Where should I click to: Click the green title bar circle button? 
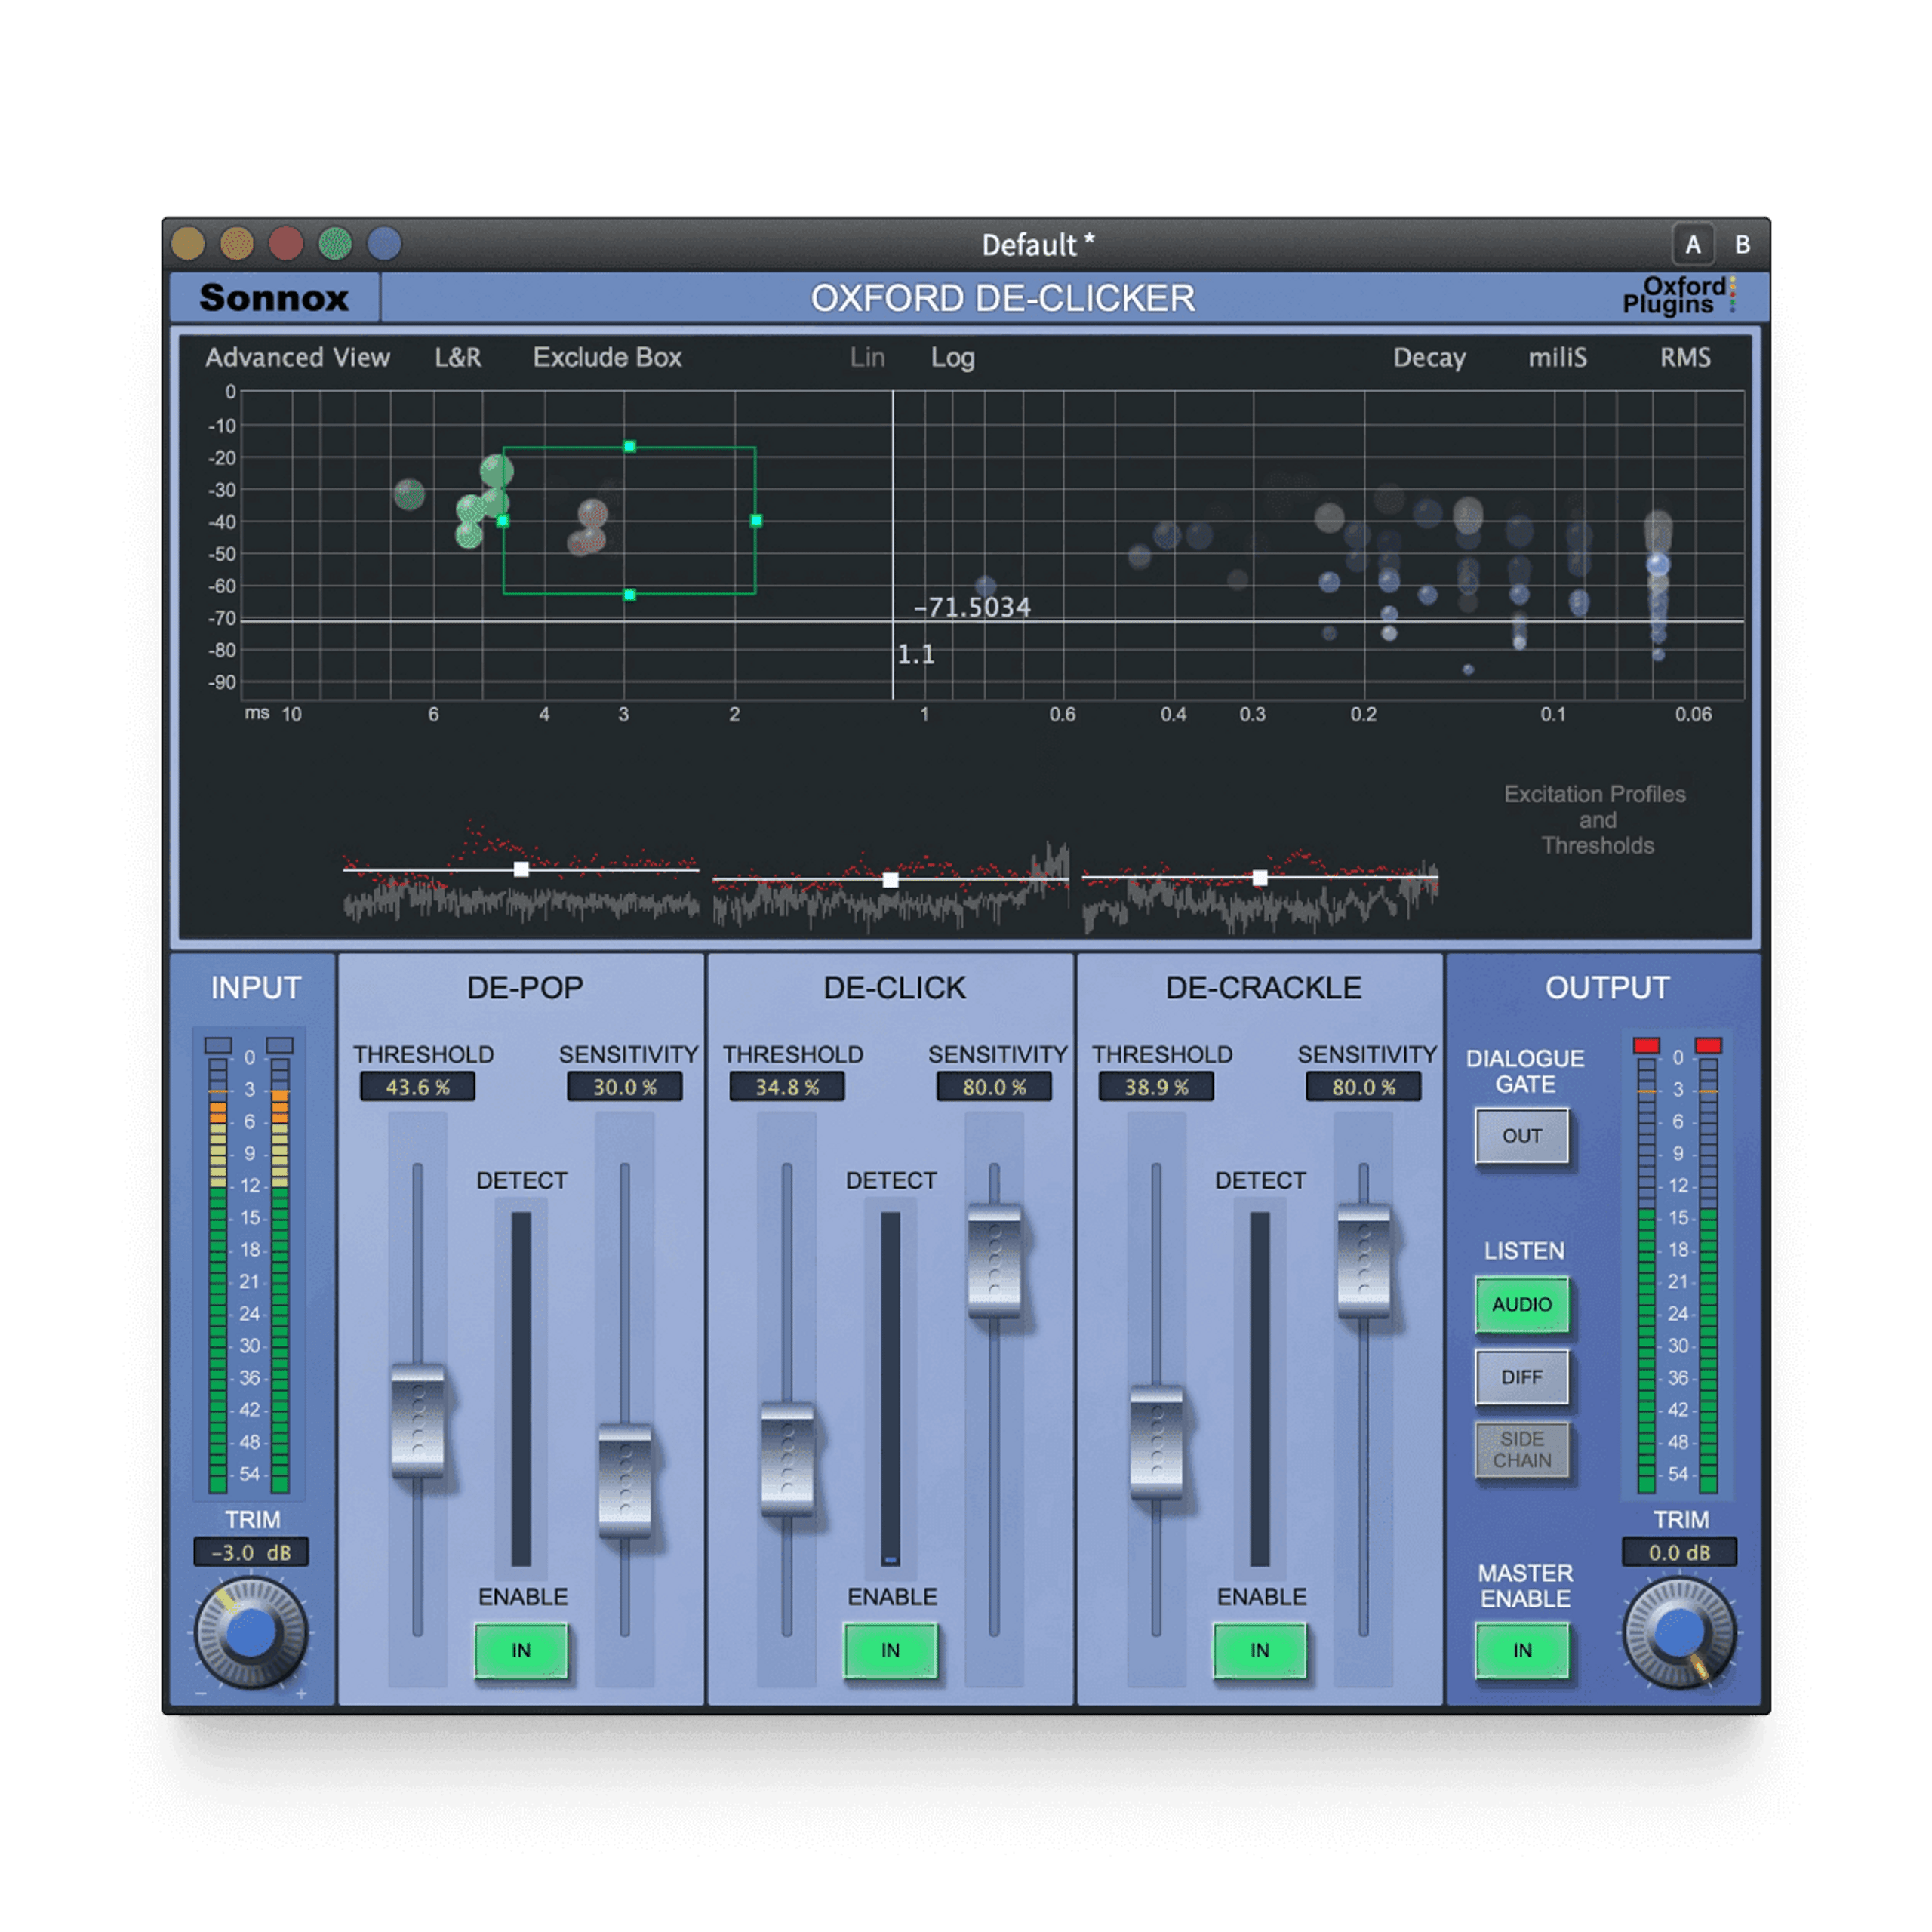pyautogui.click(x=335, y=243)
